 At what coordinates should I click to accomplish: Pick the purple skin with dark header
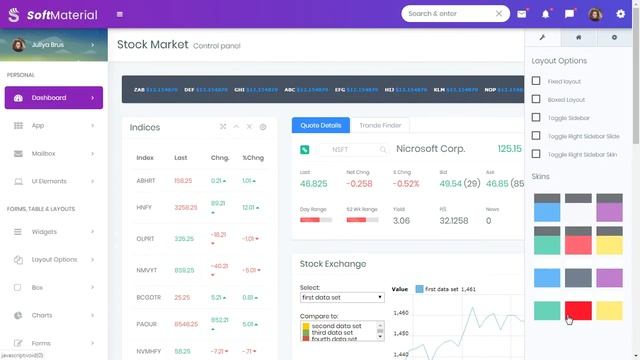click(609, 208)
